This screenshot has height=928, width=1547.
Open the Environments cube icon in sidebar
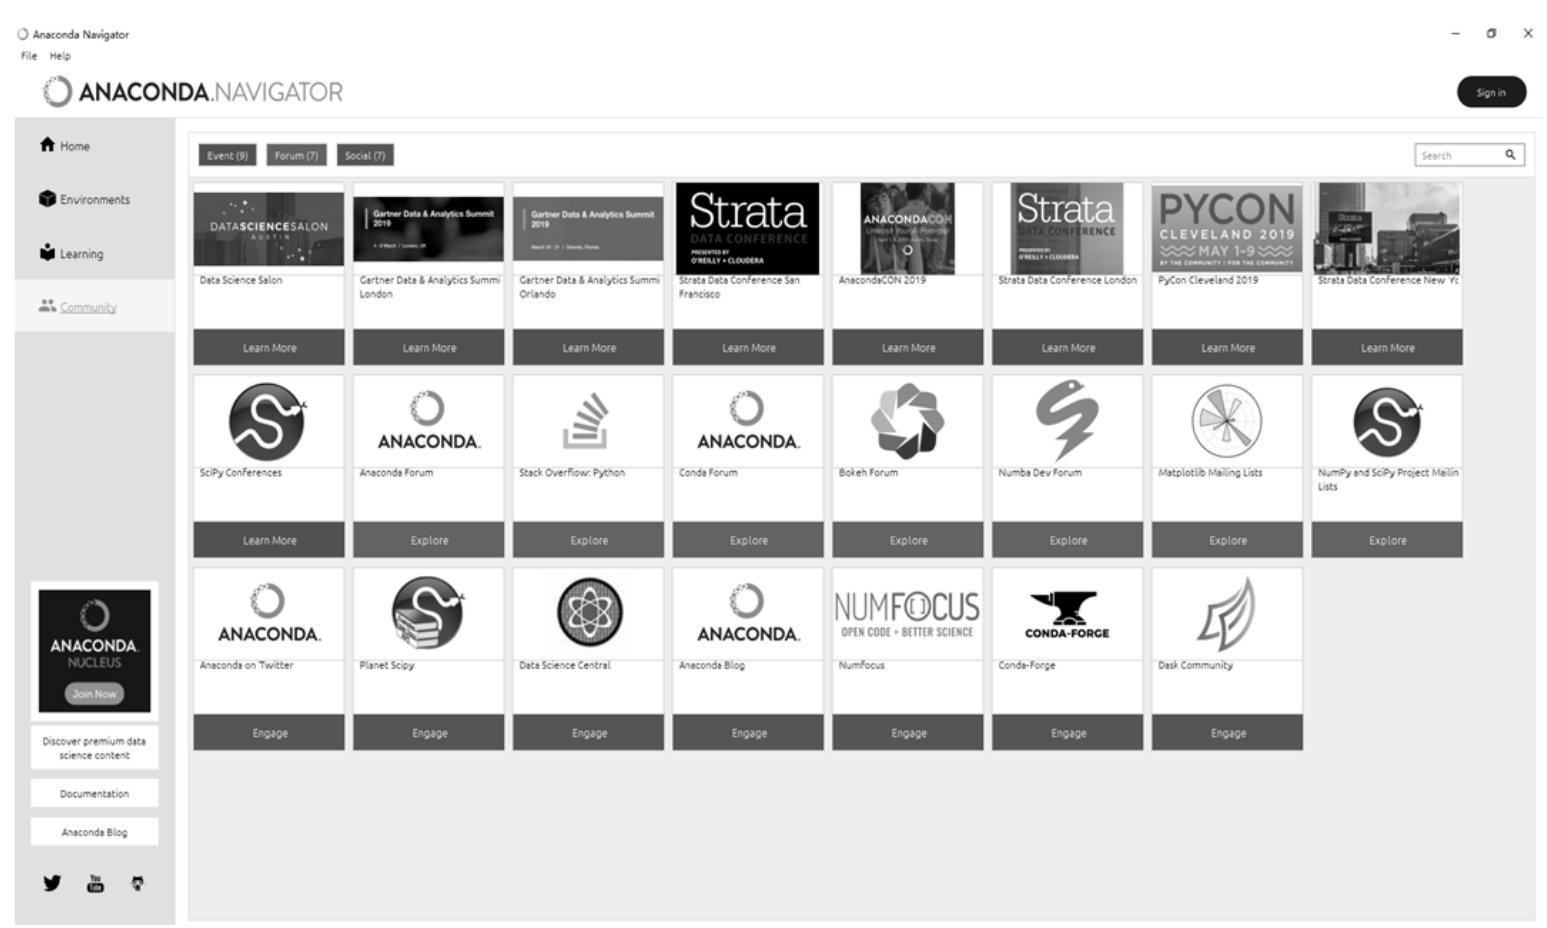coord(47,199)
